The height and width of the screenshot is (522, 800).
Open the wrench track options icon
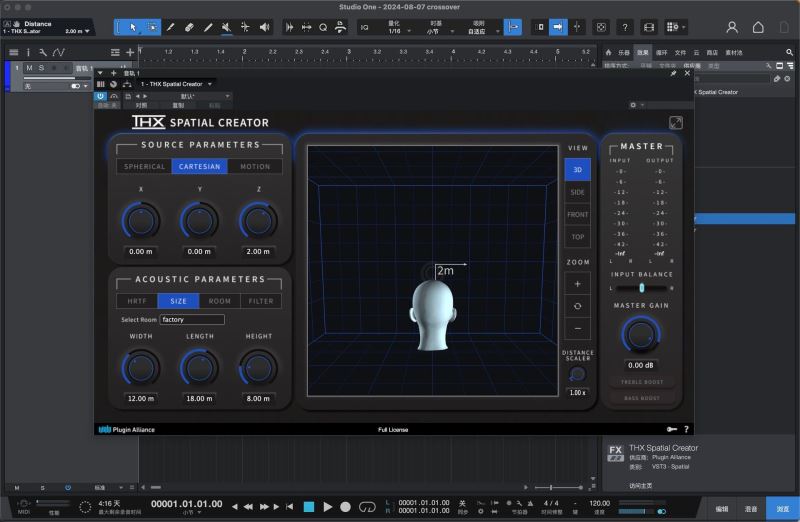43,52
